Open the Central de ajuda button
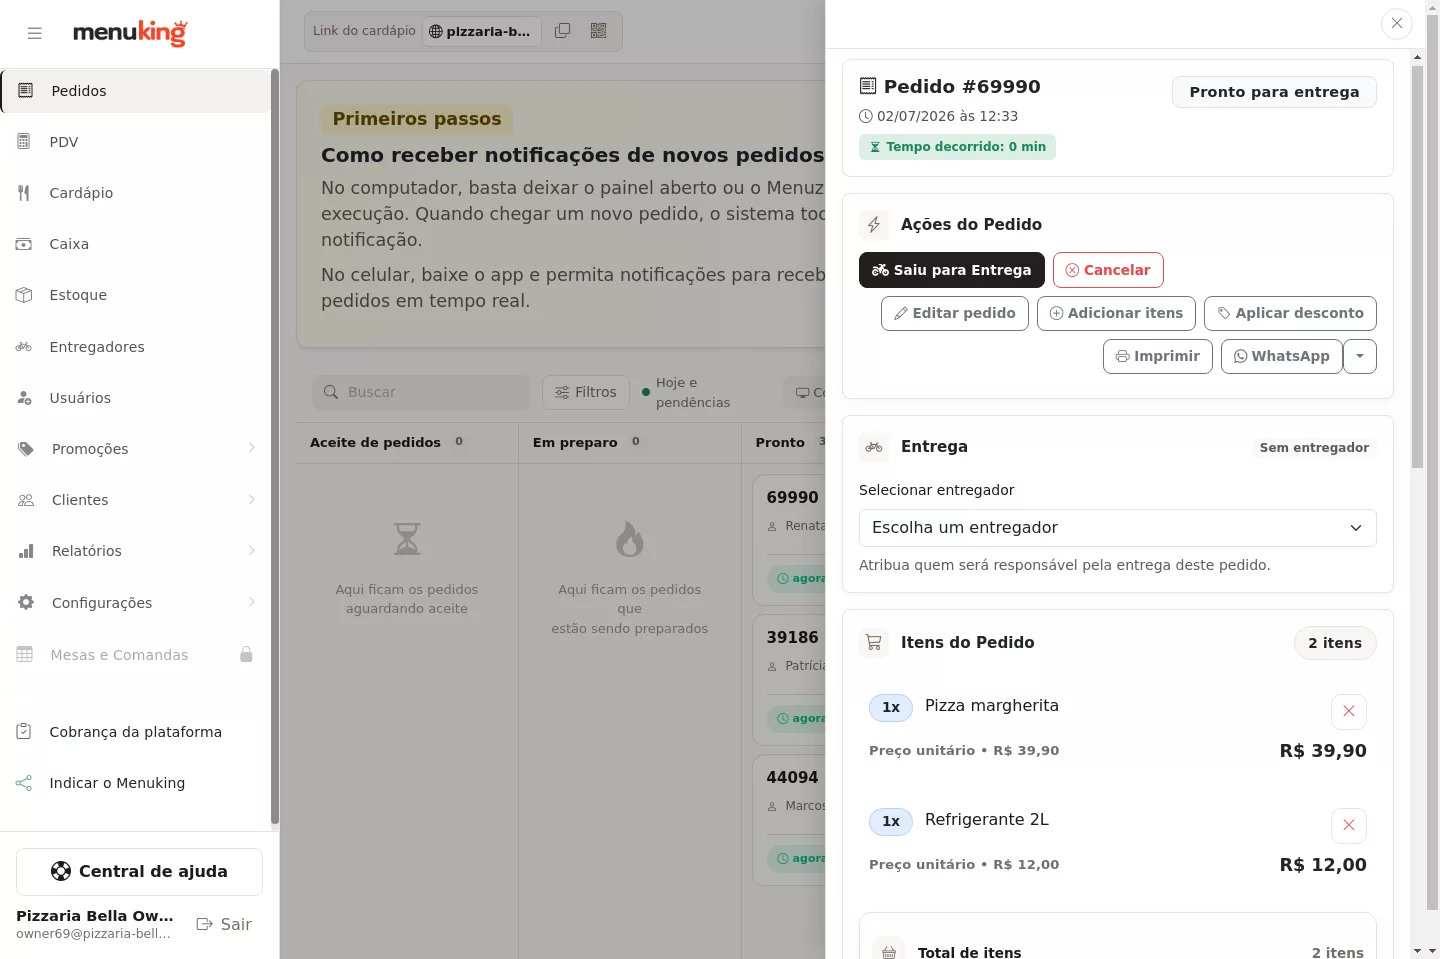Image resolution: width=1440 pixels, height=959 pixels. (x=139, y=872)
